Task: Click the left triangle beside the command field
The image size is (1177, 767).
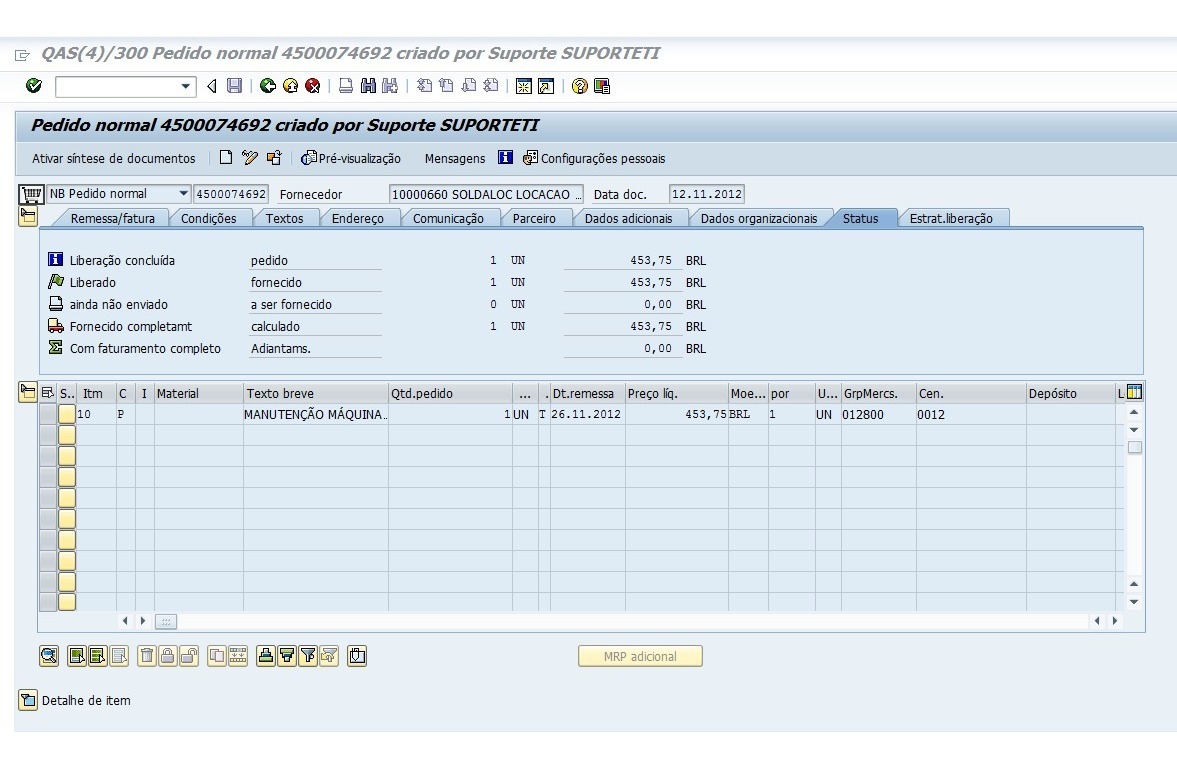Action: click(x=212, y=86)
